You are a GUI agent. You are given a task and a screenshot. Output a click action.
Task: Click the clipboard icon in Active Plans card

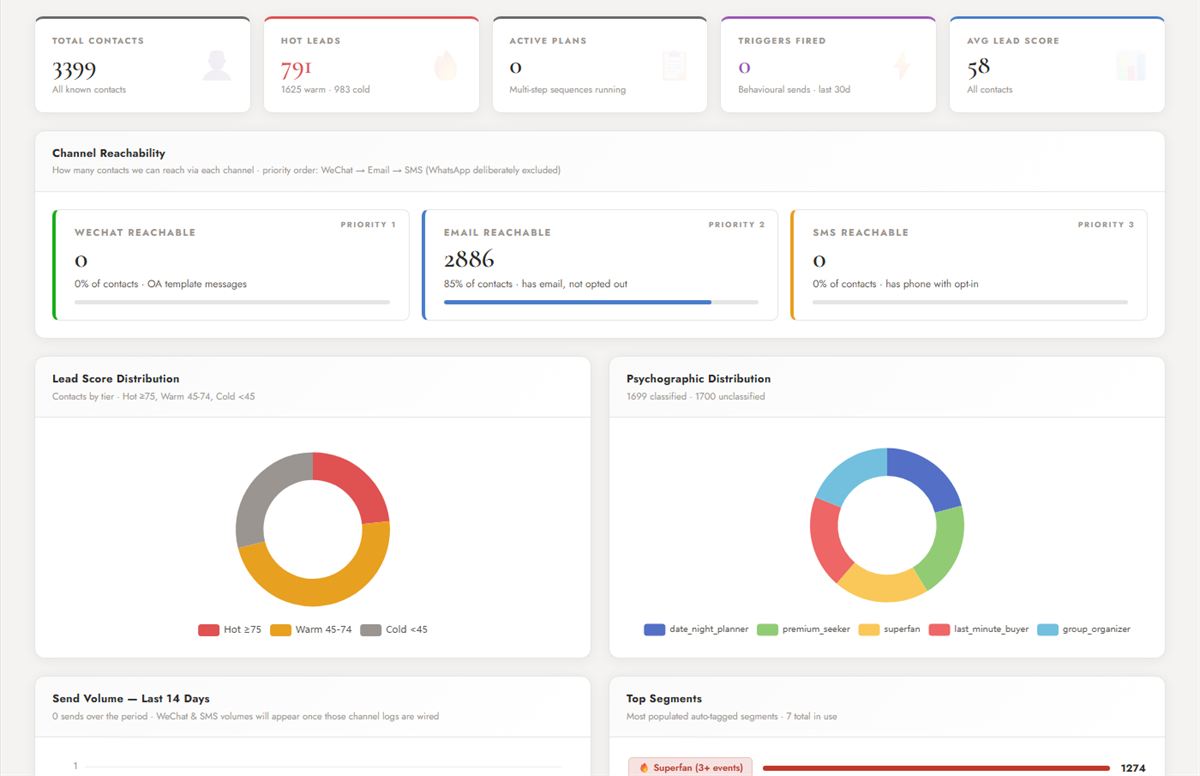[674, 65]
